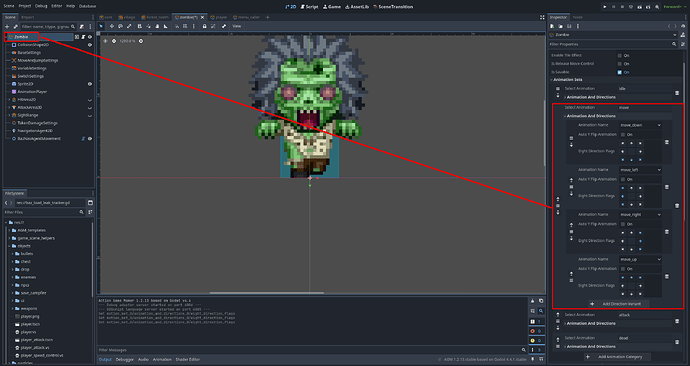Zoom in using the plus icon by zoom percentage

coord(141,41)
